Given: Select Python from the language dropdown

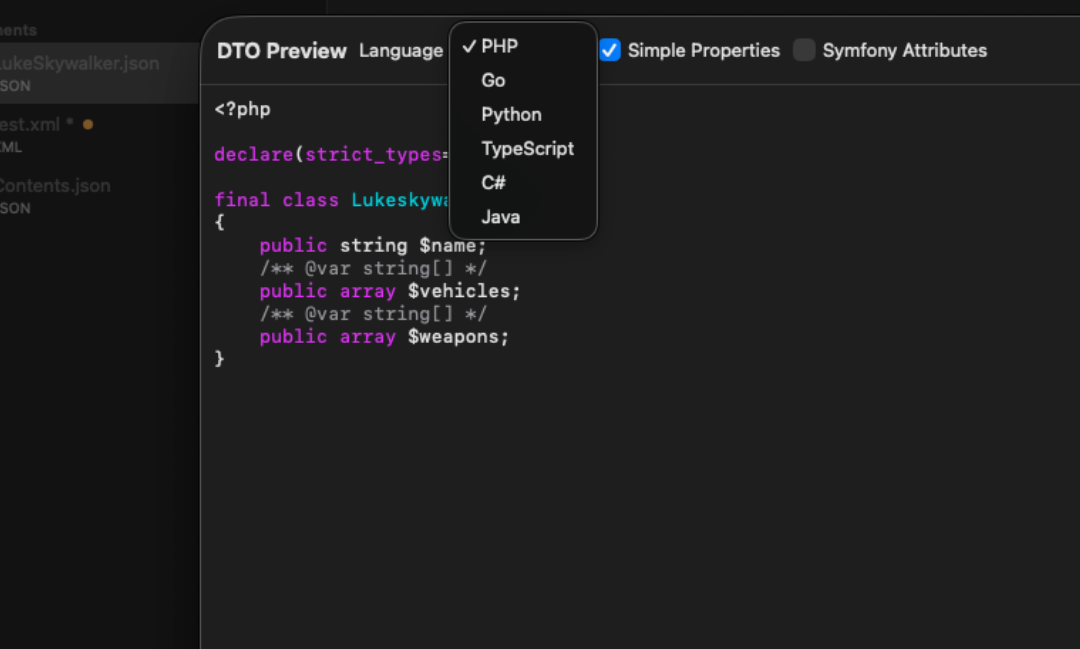Looking at the screenshot, I should point(511,114).
